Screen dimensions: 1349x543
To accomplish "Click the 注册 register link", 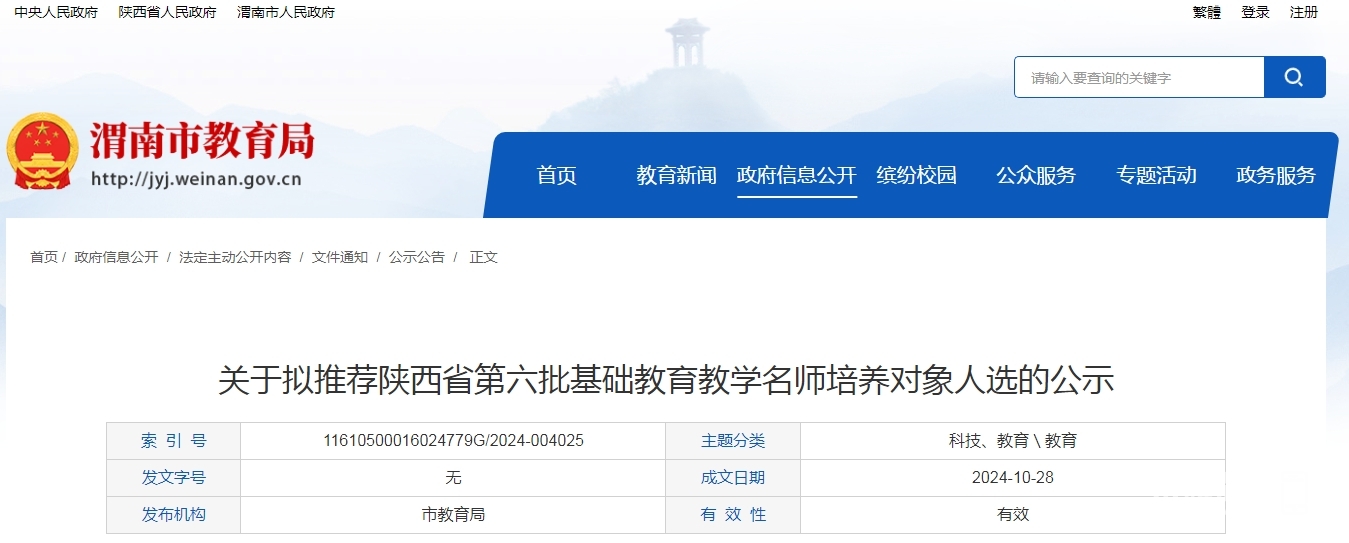I will [1304, 13].
